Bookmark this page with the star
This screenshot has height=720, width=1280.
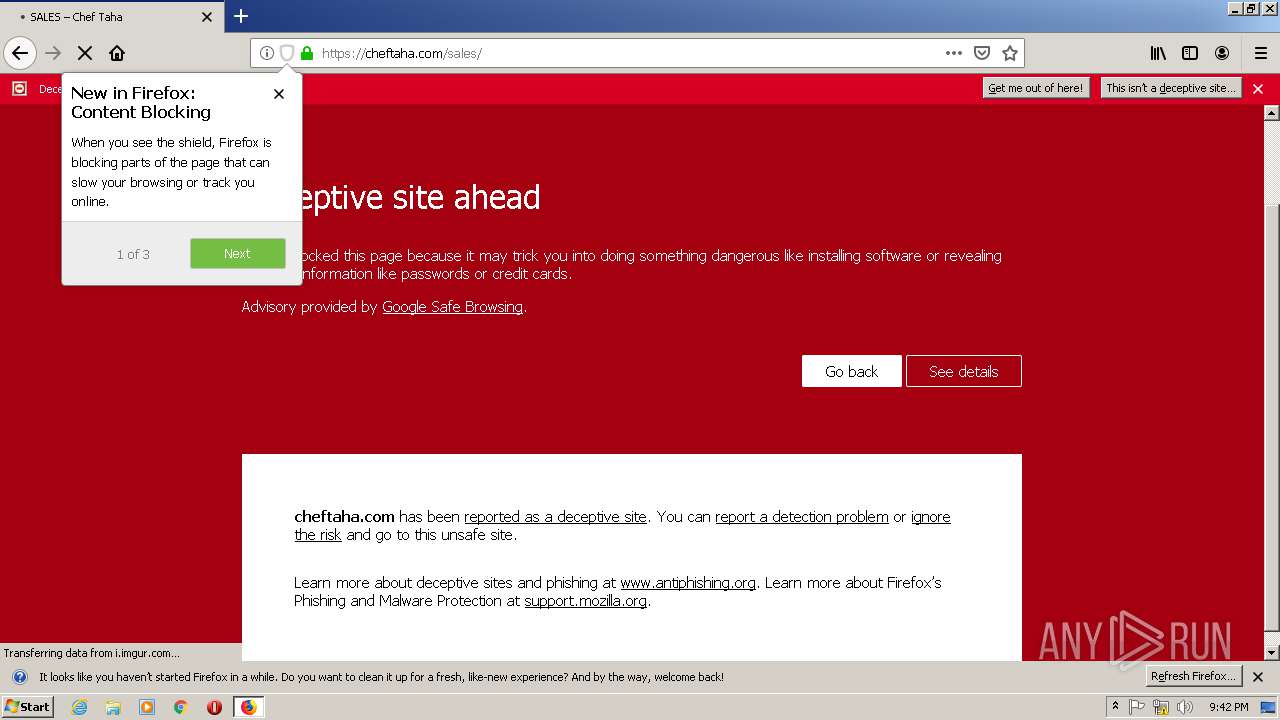1010,53
